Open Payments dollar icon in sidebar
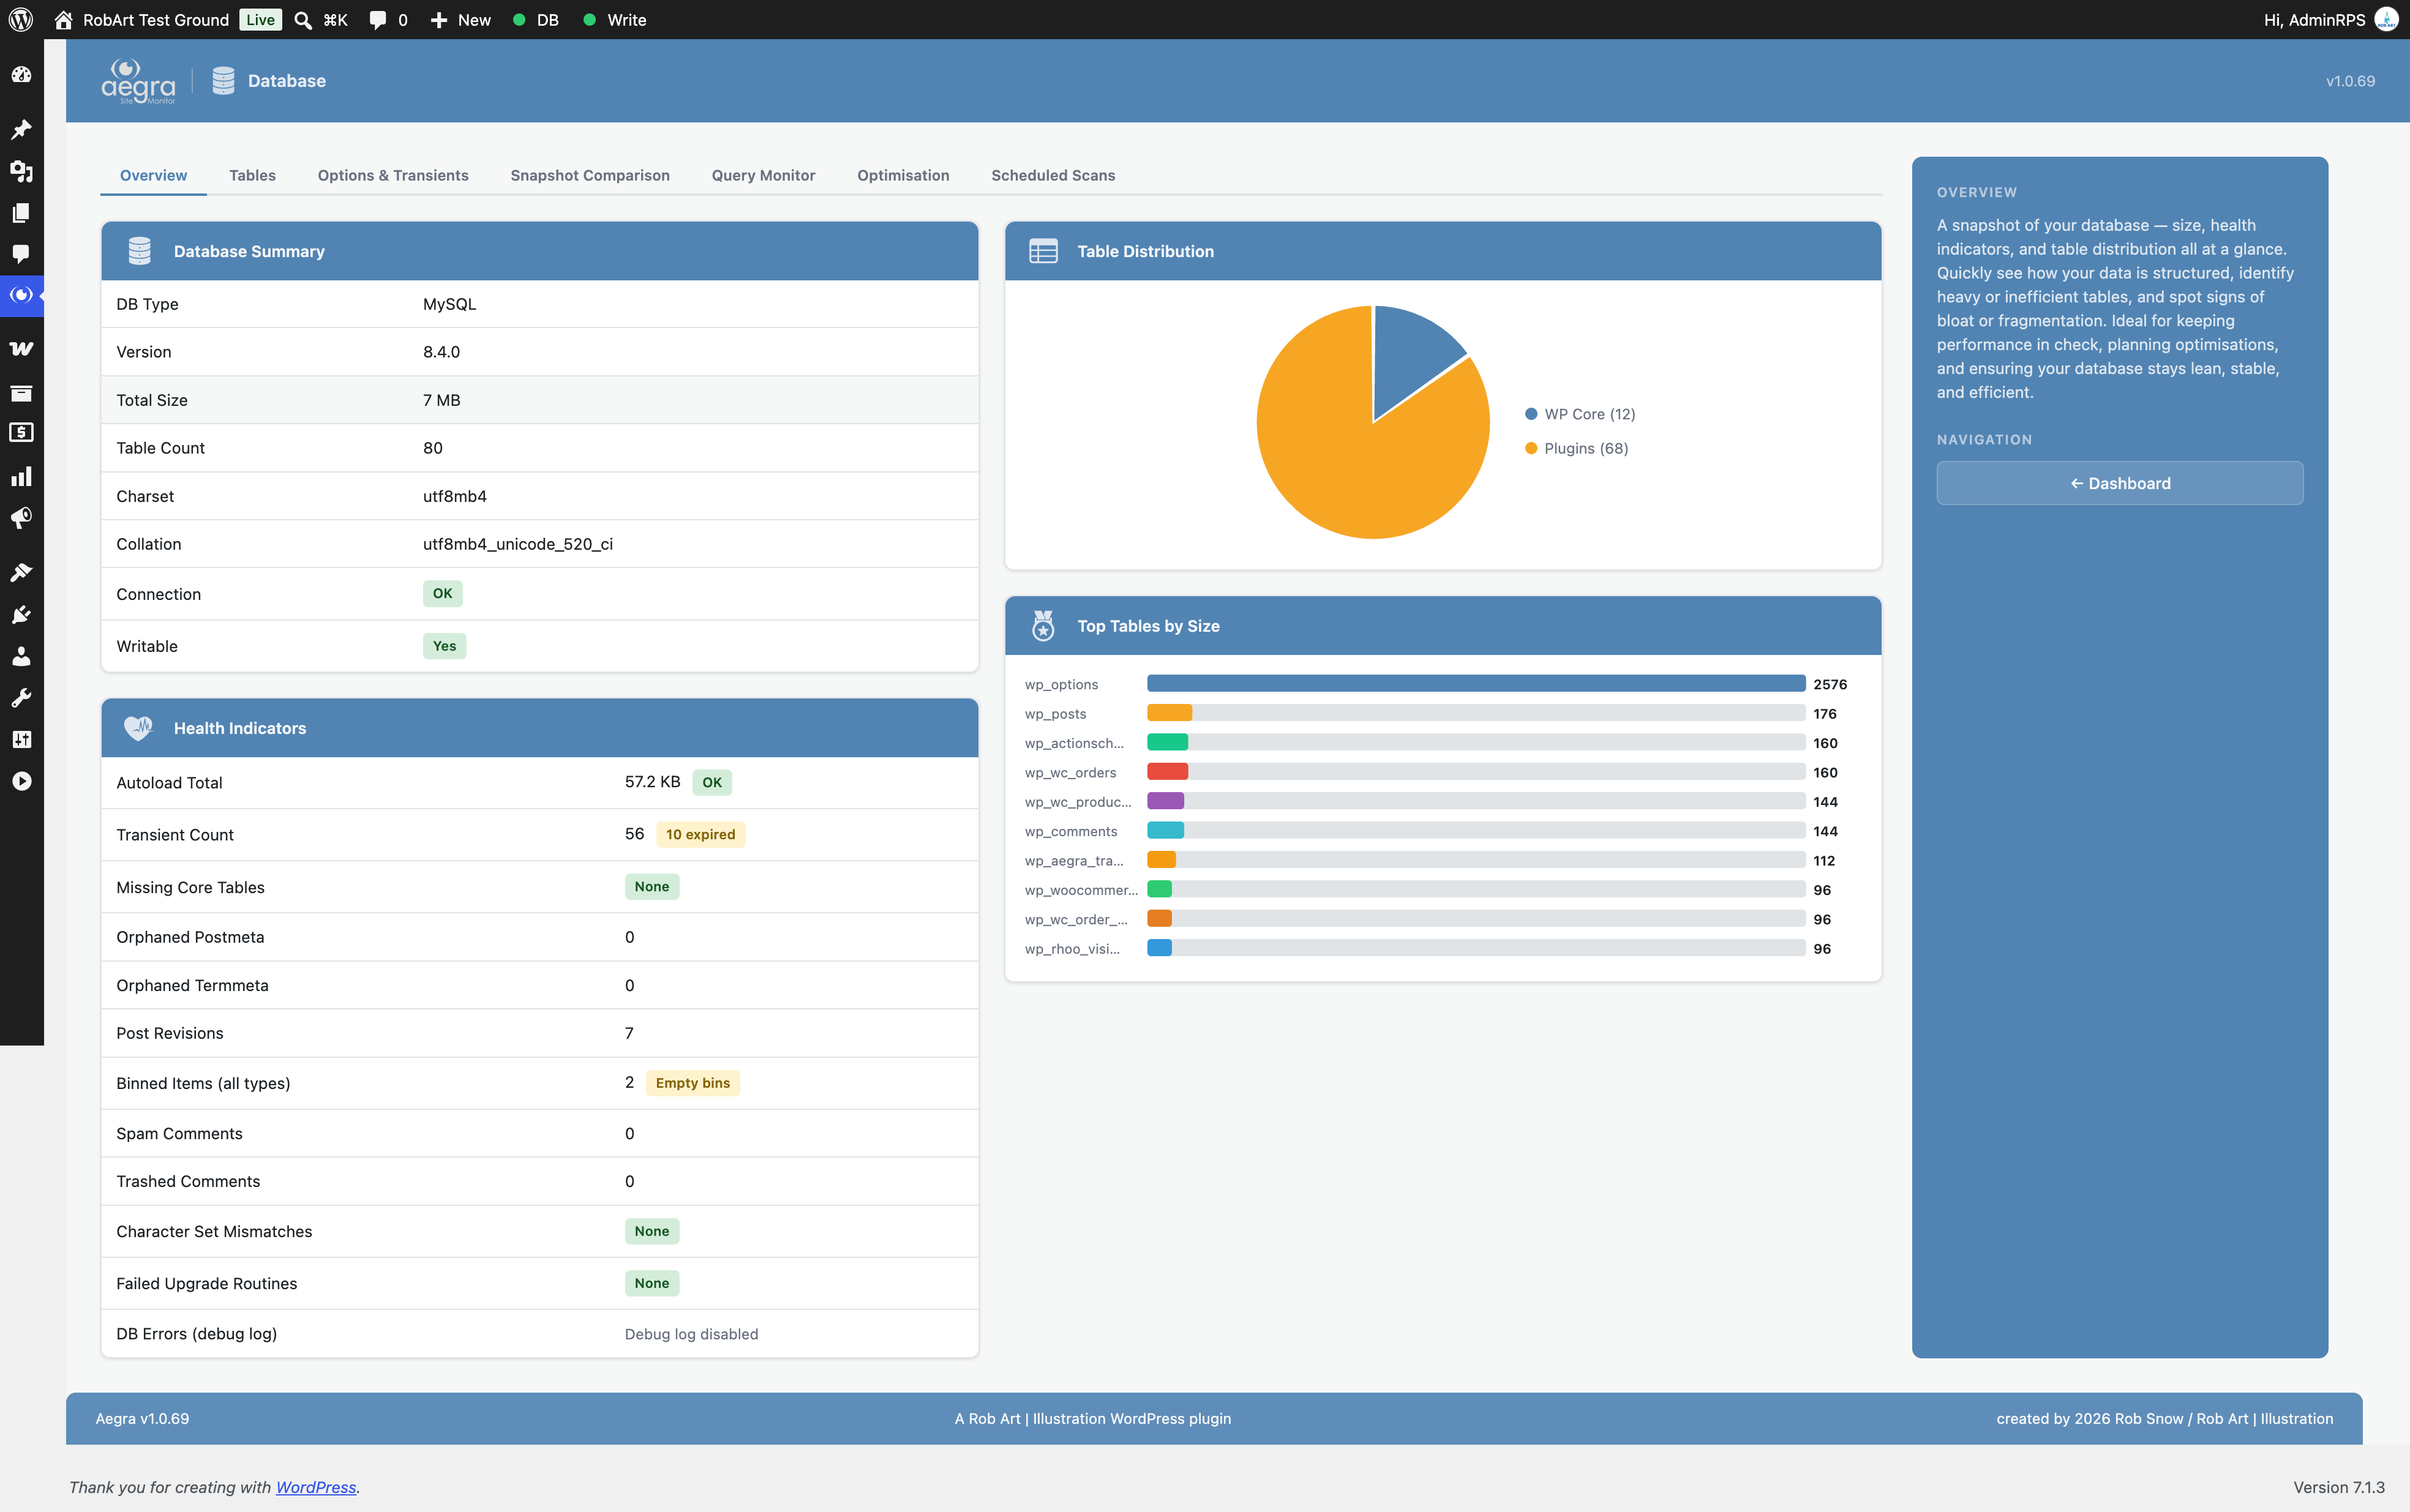The width and height of the screenshot is (2410, 1512). tap(21, 432)
